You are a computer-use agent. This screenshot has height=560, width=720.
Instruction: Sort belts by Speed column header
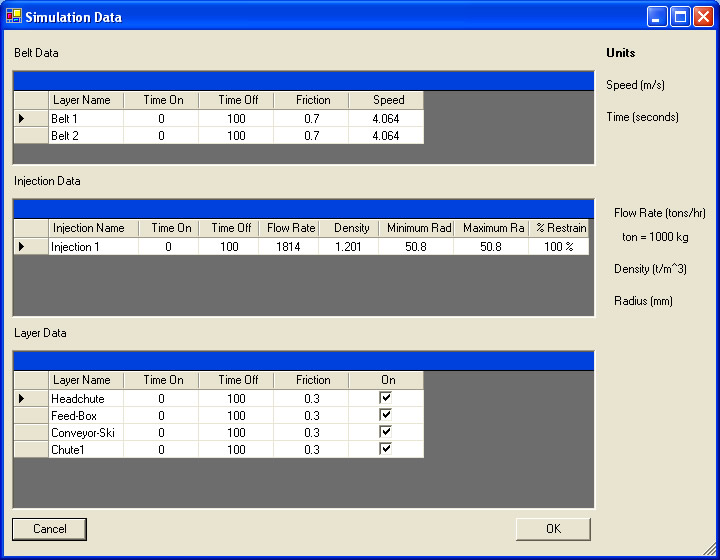tap(388, 100)
